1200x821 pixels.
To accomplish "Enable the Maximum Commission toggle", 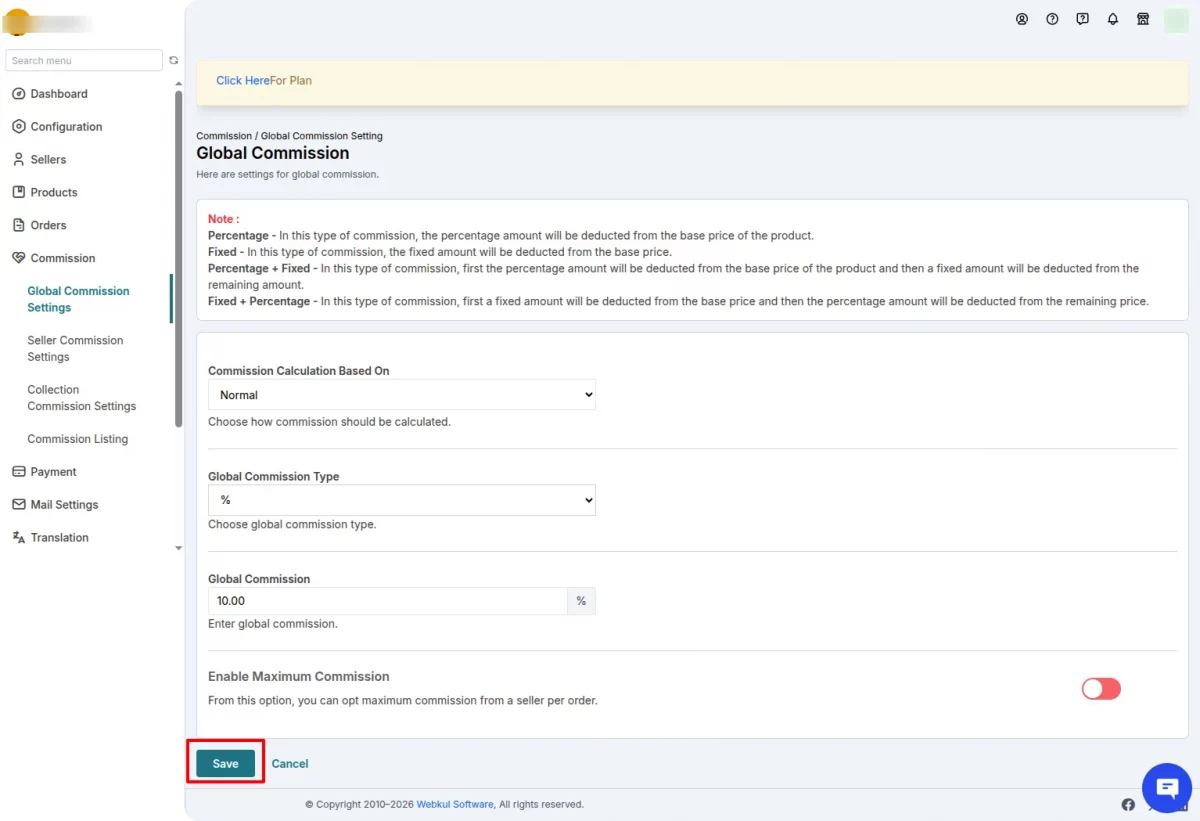I will [1101, 689].
